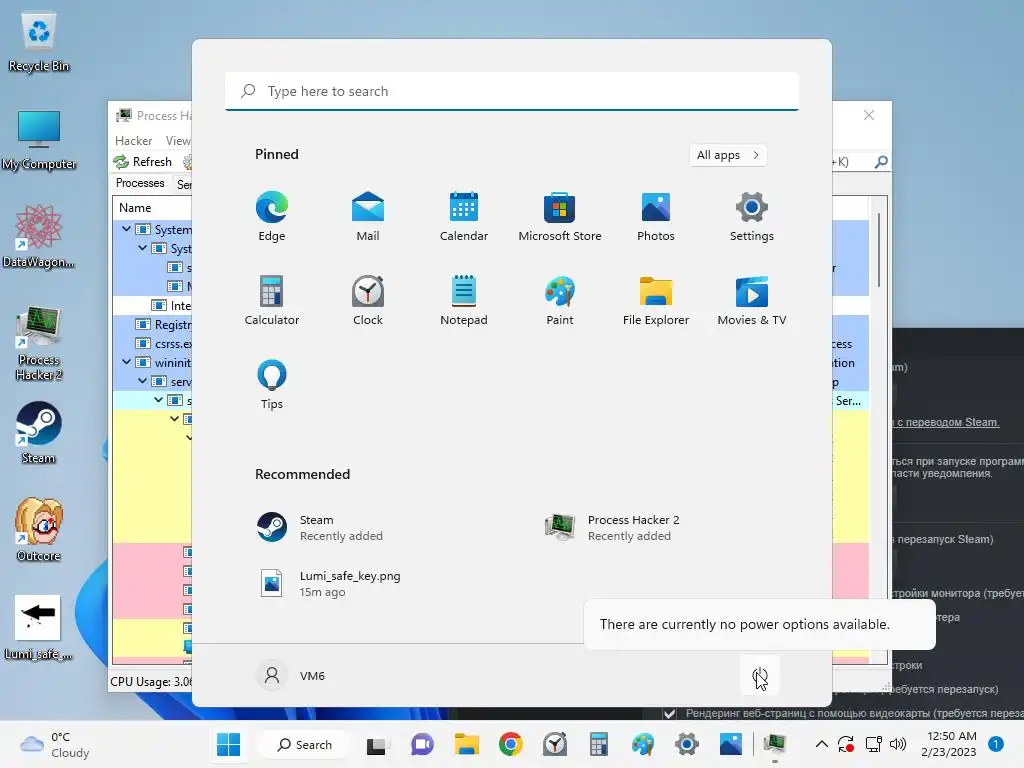Show hidden system tray icons

click(822, 744)
